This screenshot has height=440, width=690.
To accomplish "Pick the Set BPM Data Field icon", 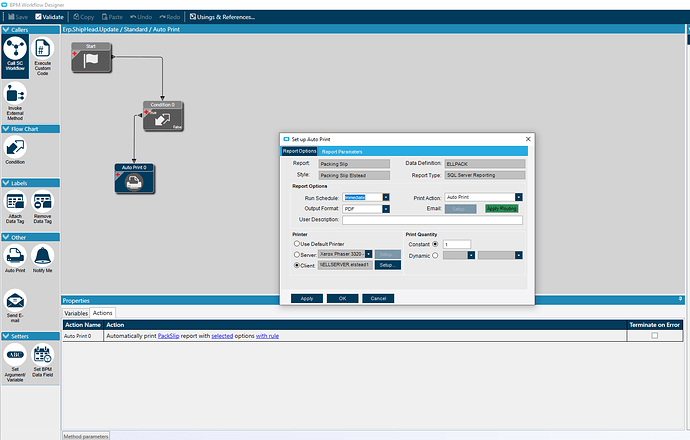I will 43,361.
